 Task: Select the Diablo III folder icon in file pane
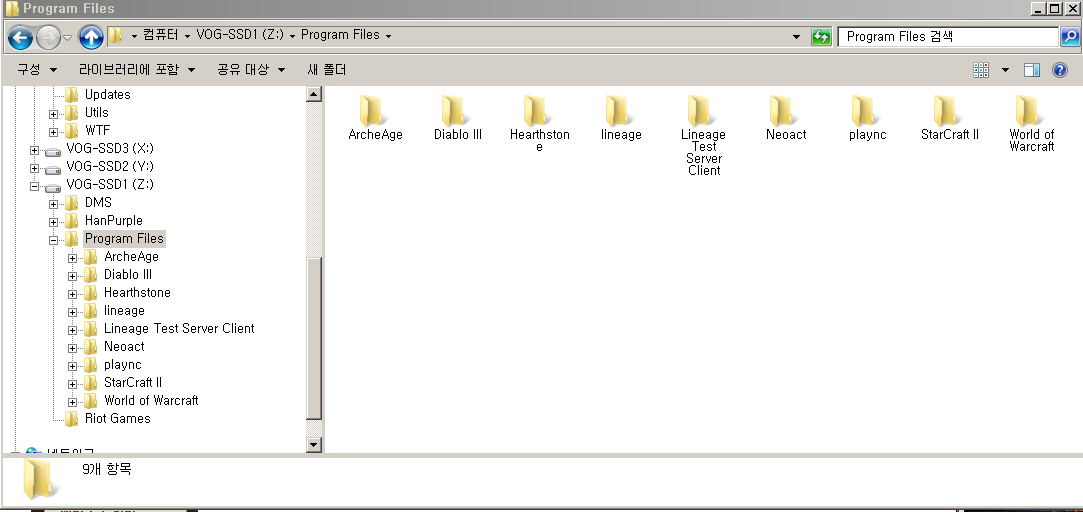(457, 111)
